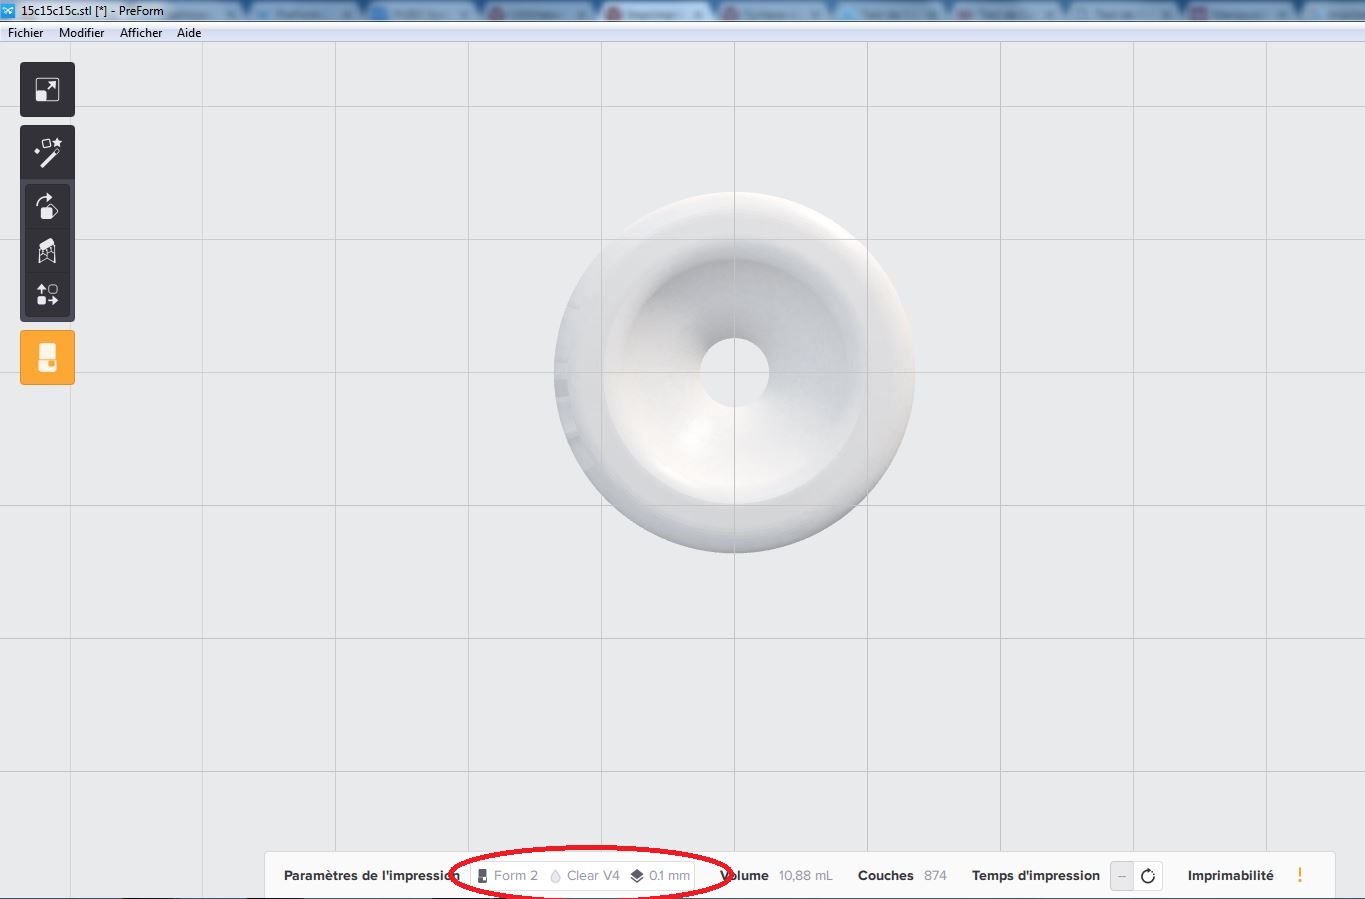Run the One-Click Print magic wand
This screenshot has height=899, width=1365.
[x=47, y=152]
